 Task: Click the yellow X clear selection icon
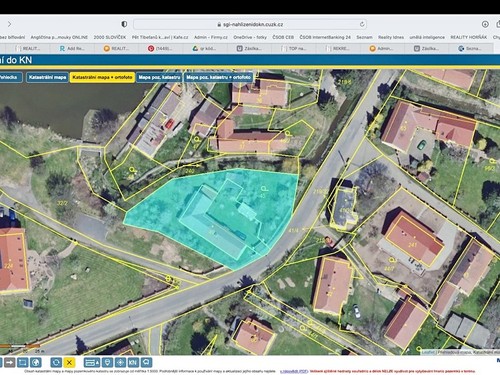click(x=69, y=362)
